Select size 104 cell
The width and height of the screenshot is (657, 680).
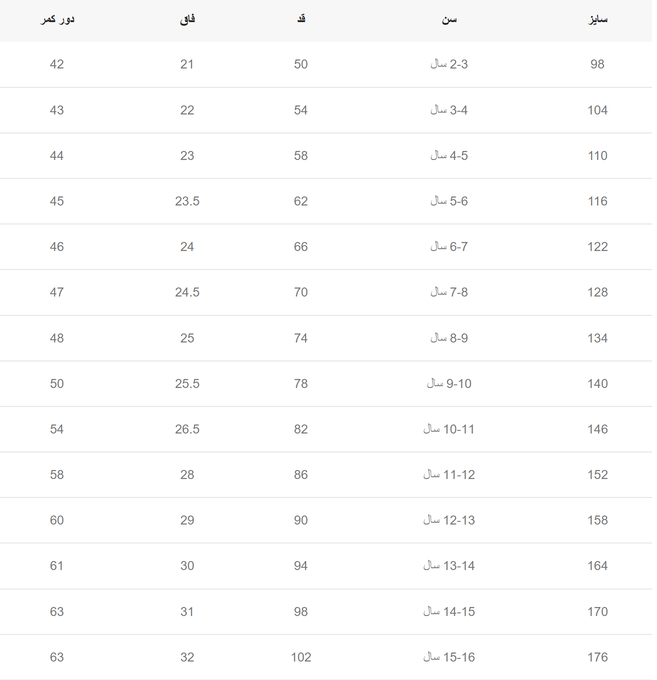[x=597, y=110]
